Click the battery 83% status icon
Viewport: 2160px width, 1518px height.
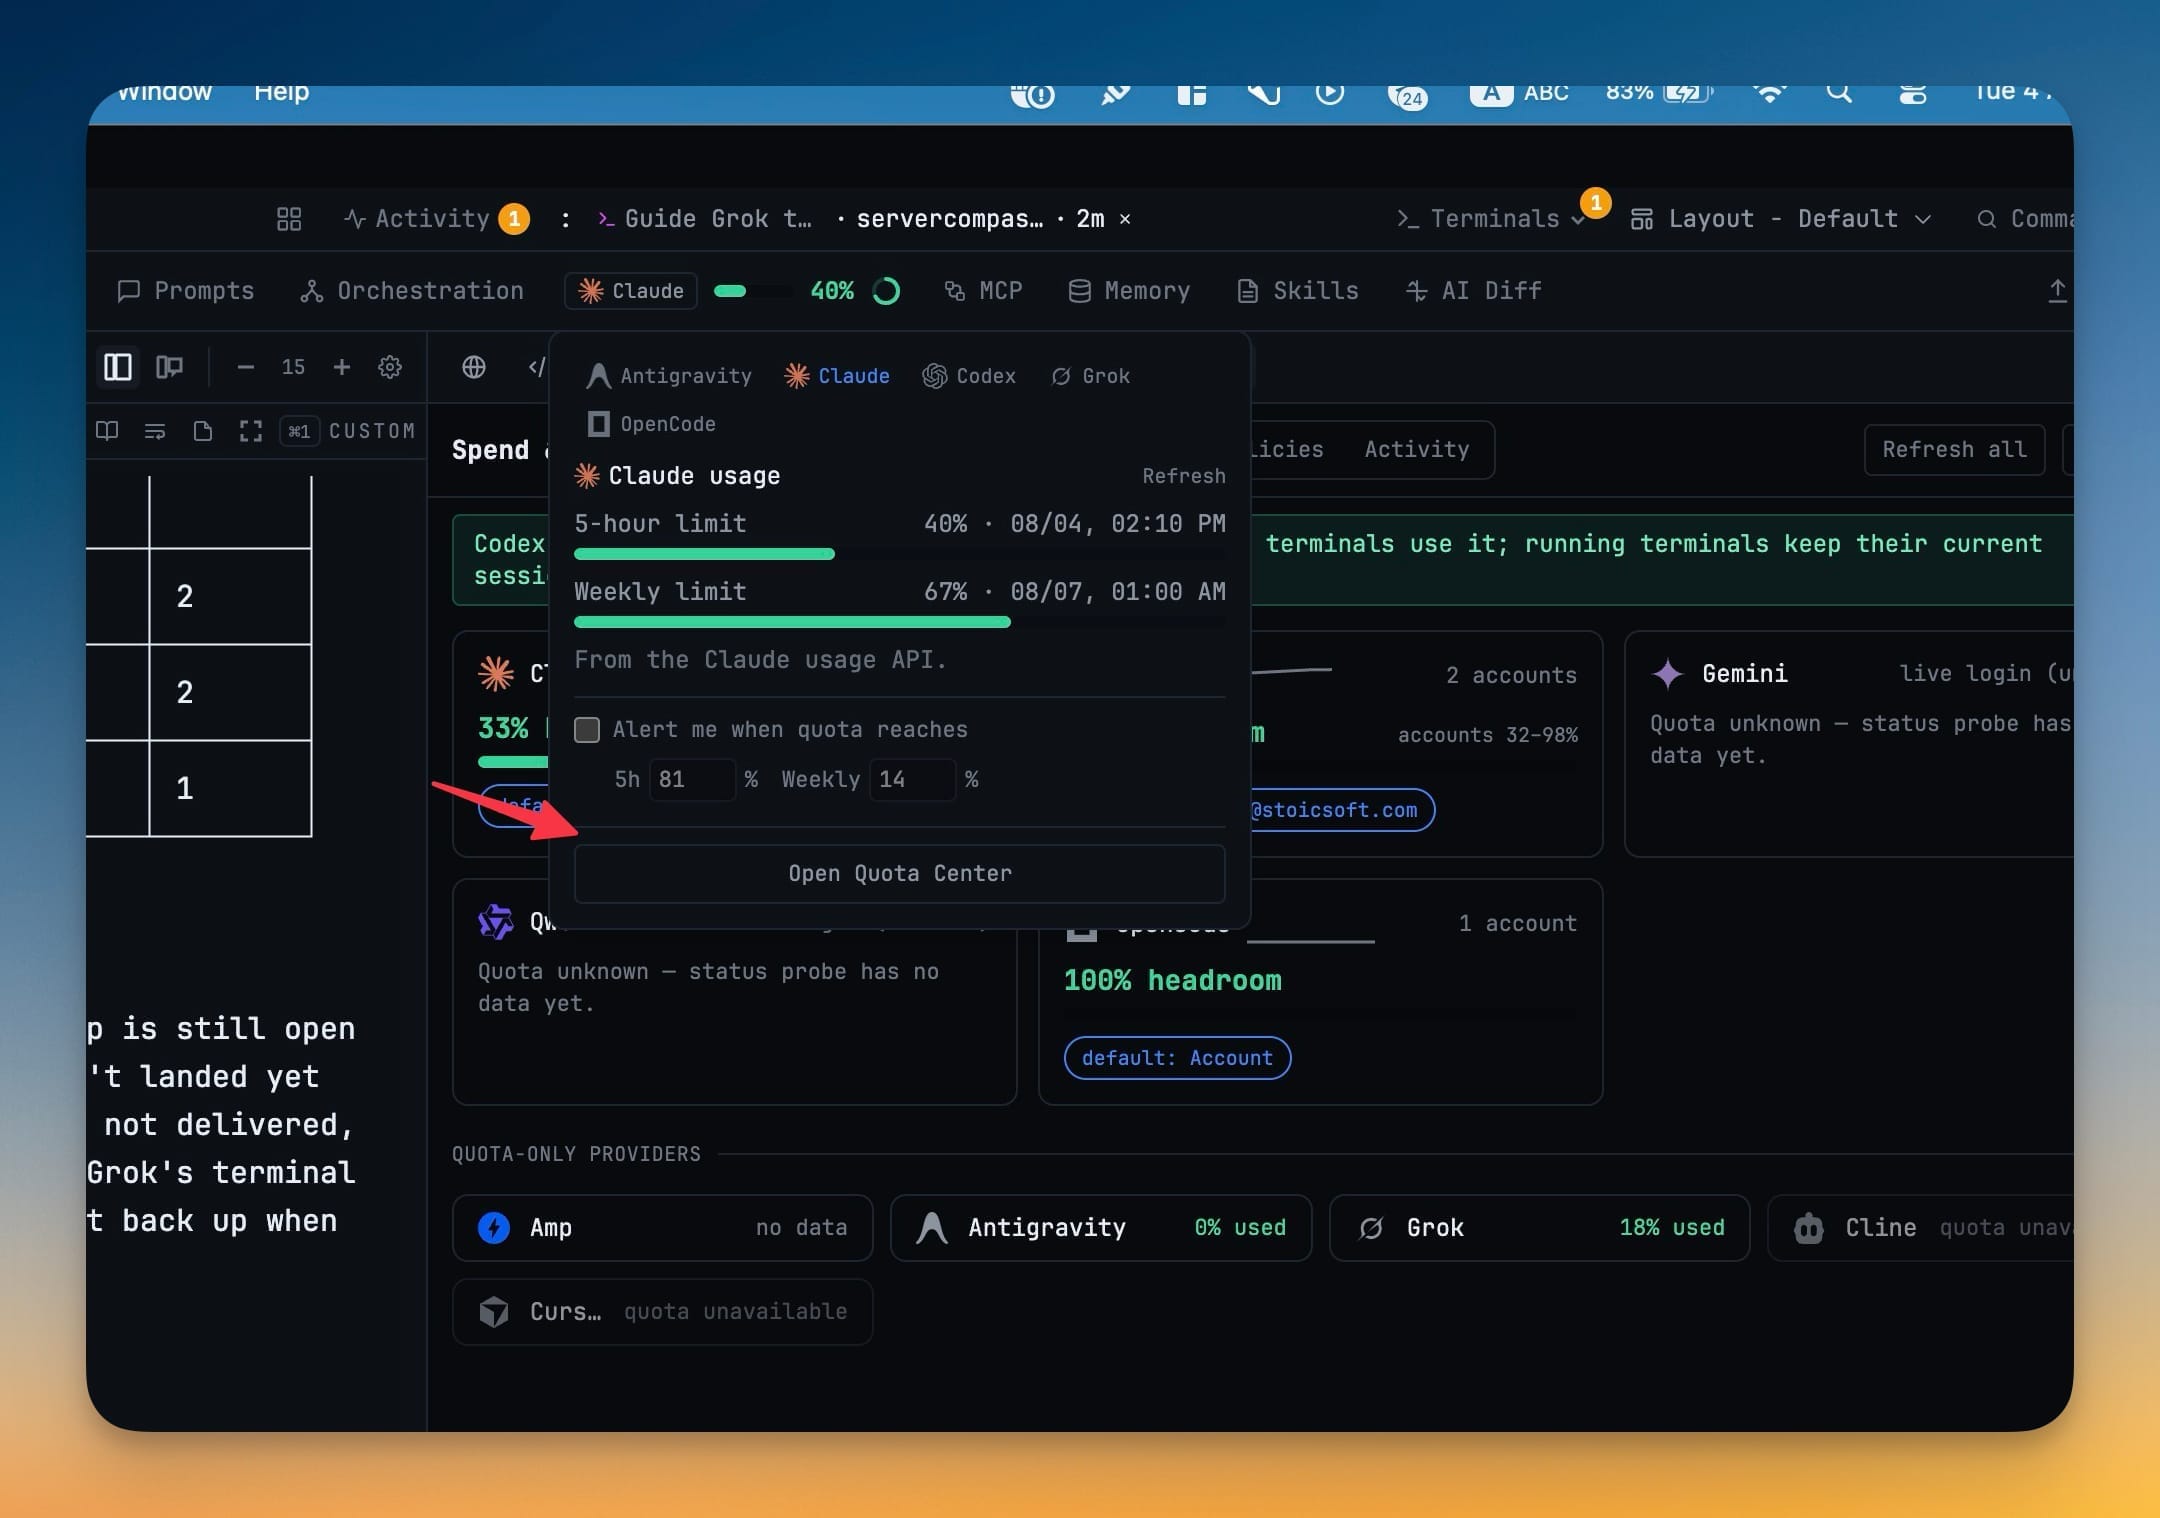click(x=1659, y=93)
